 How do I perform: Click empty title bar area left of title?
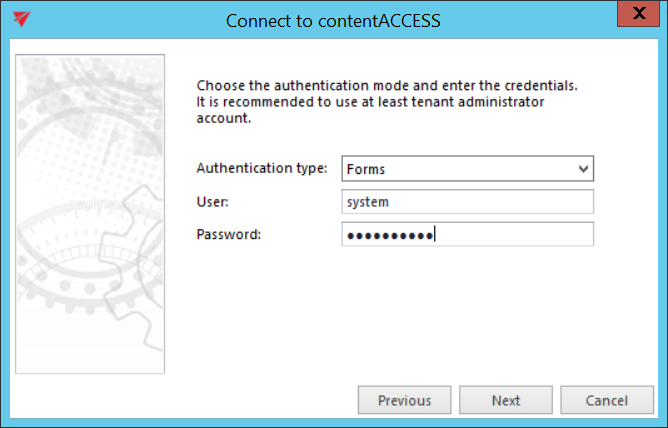tap(120, 19)
